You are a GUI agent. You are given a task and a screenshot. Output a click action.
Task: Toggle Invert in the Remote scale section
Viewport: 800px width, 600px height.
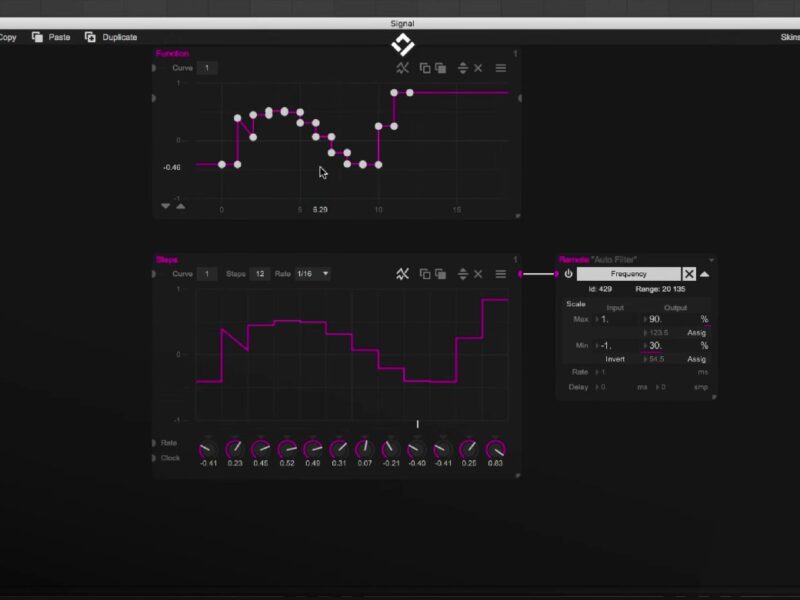tap(615, 359)
